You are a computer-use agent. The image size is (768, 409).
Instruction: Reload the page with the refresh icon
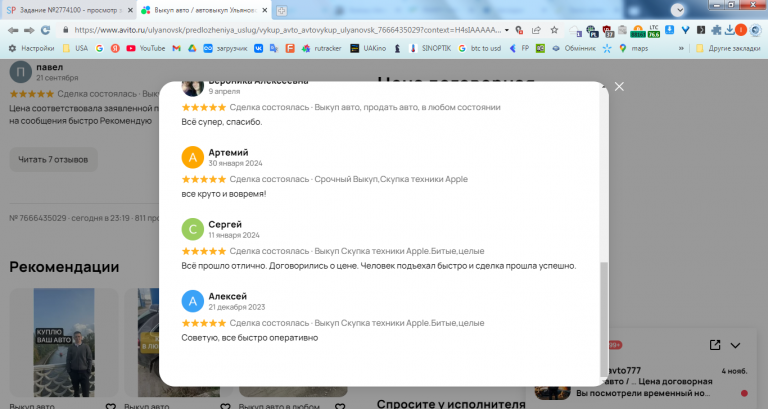click(x=46, y=30)
